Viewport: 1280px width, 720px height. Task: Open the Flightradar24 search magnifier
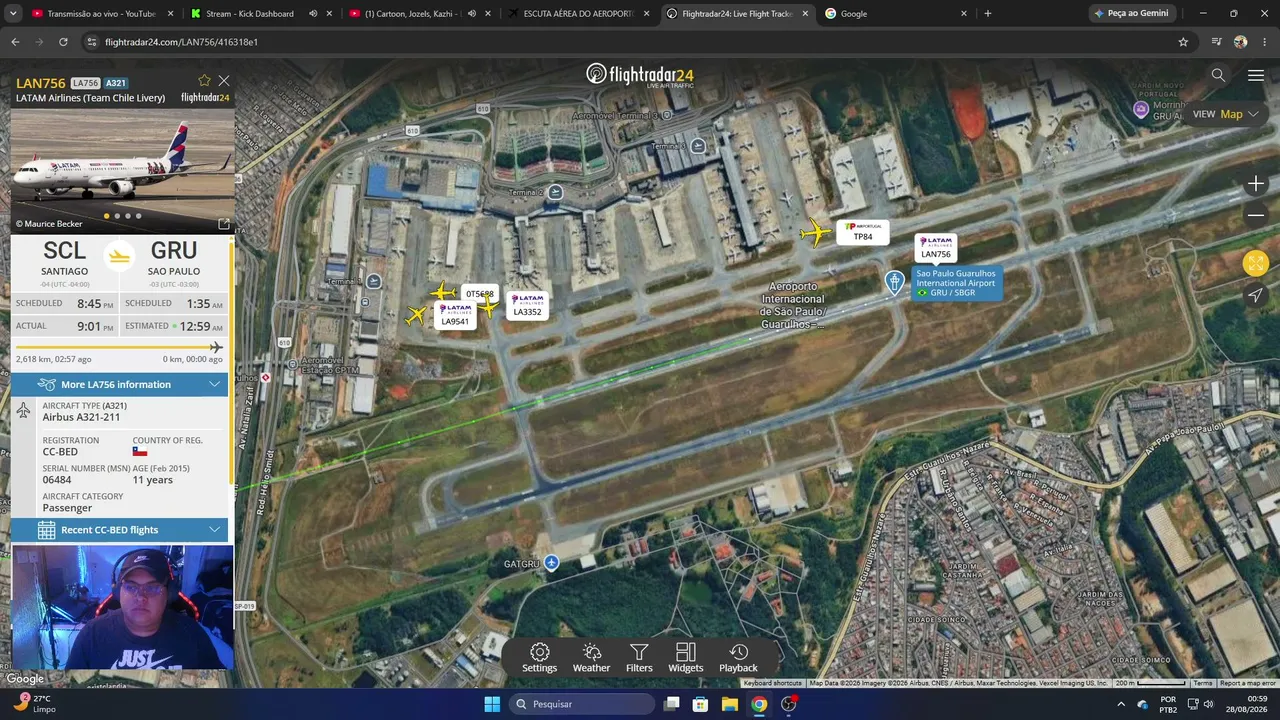[1218, 75]
